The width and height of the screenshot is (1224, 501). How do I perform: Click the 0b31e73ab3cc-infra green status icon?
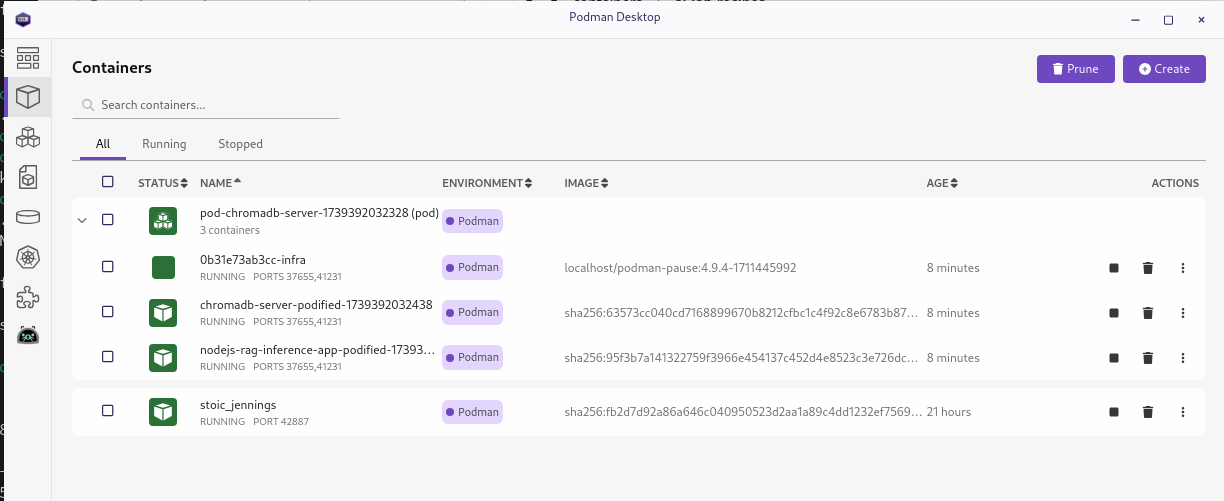coord(163,267)
